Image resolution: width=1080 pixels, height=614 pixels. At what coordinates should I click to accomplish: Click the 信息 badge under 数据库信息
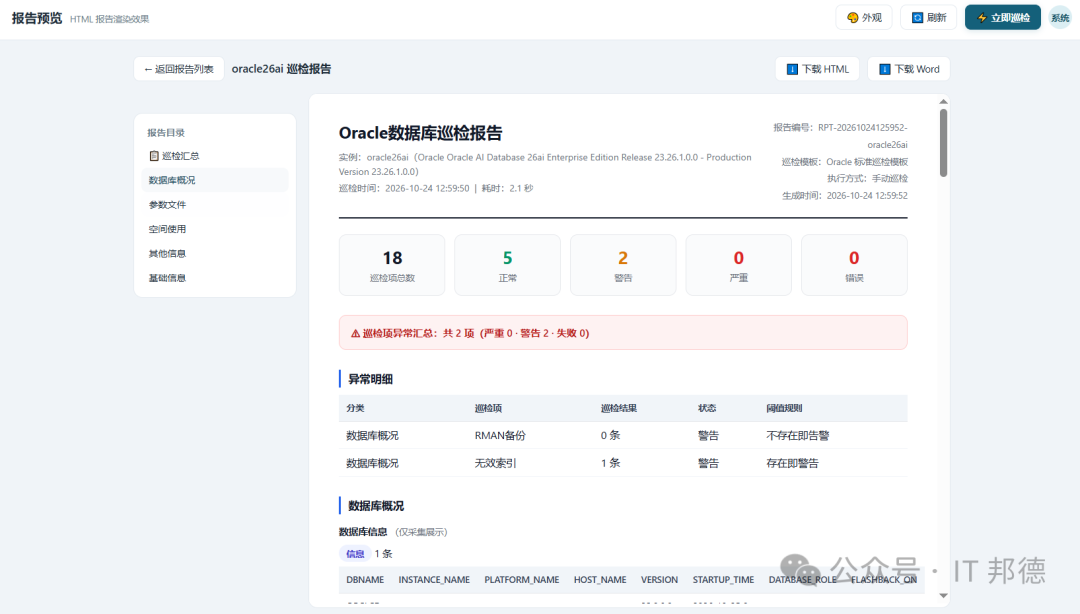point(355,554)
